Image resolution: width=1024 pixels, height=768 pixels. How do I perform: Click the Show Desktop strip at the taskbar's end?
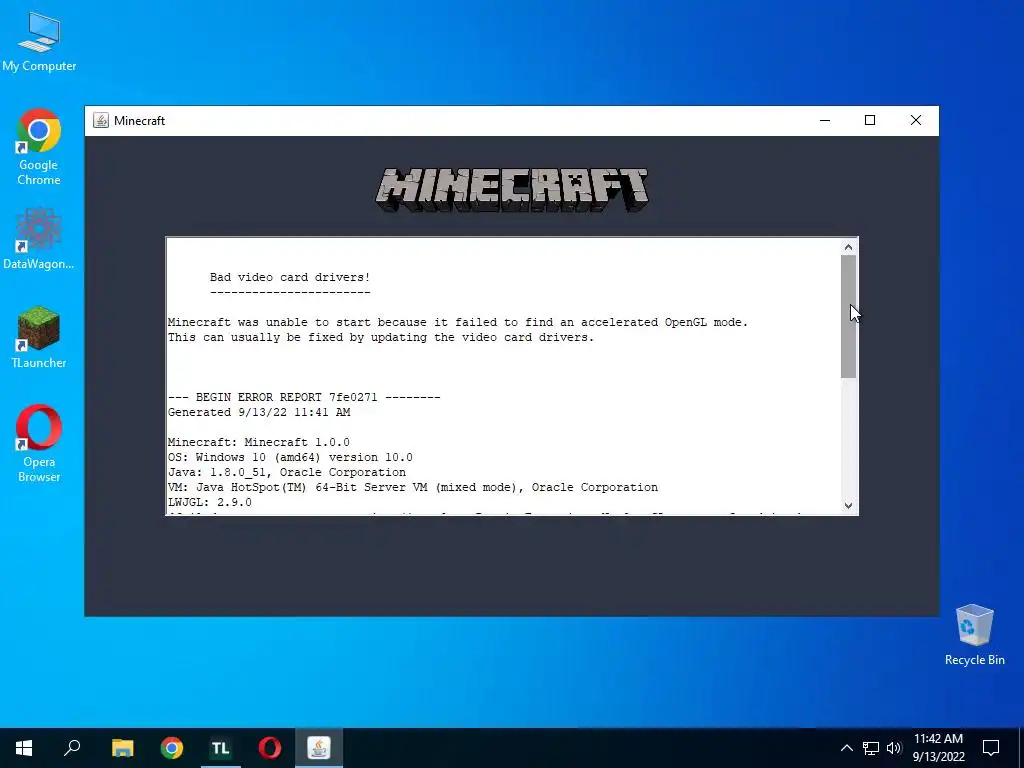pyautogui.click(x=1021, y=748)
